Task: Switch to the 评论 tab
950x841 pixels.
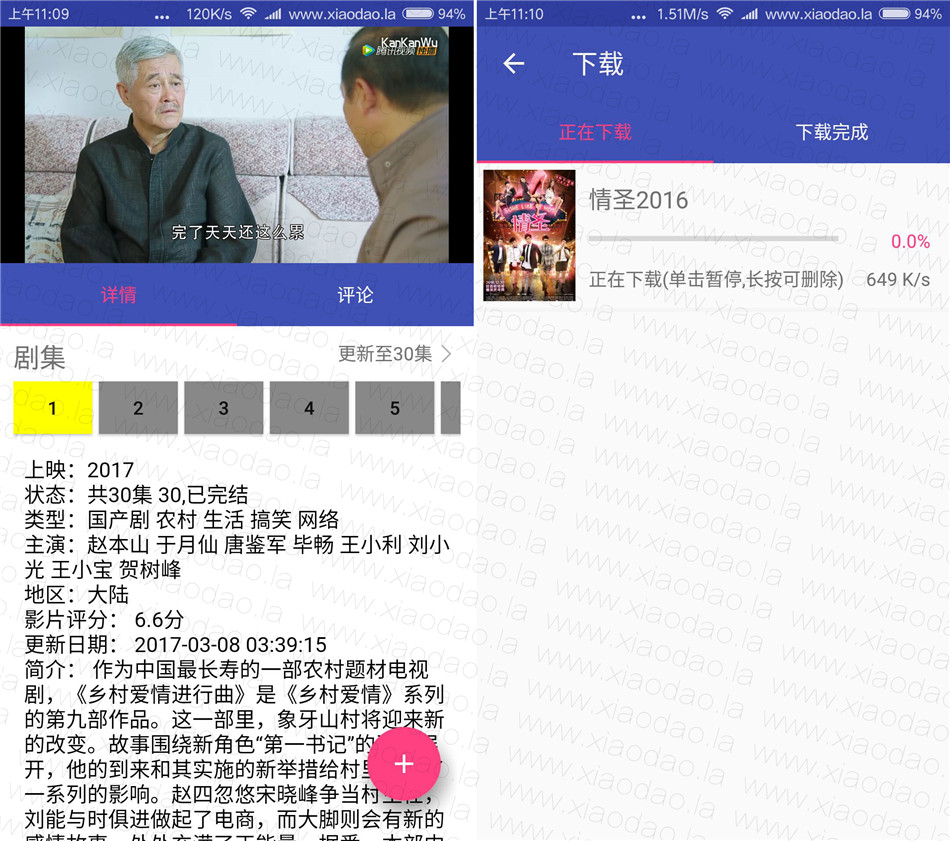Action: click(x=356, y=295)
